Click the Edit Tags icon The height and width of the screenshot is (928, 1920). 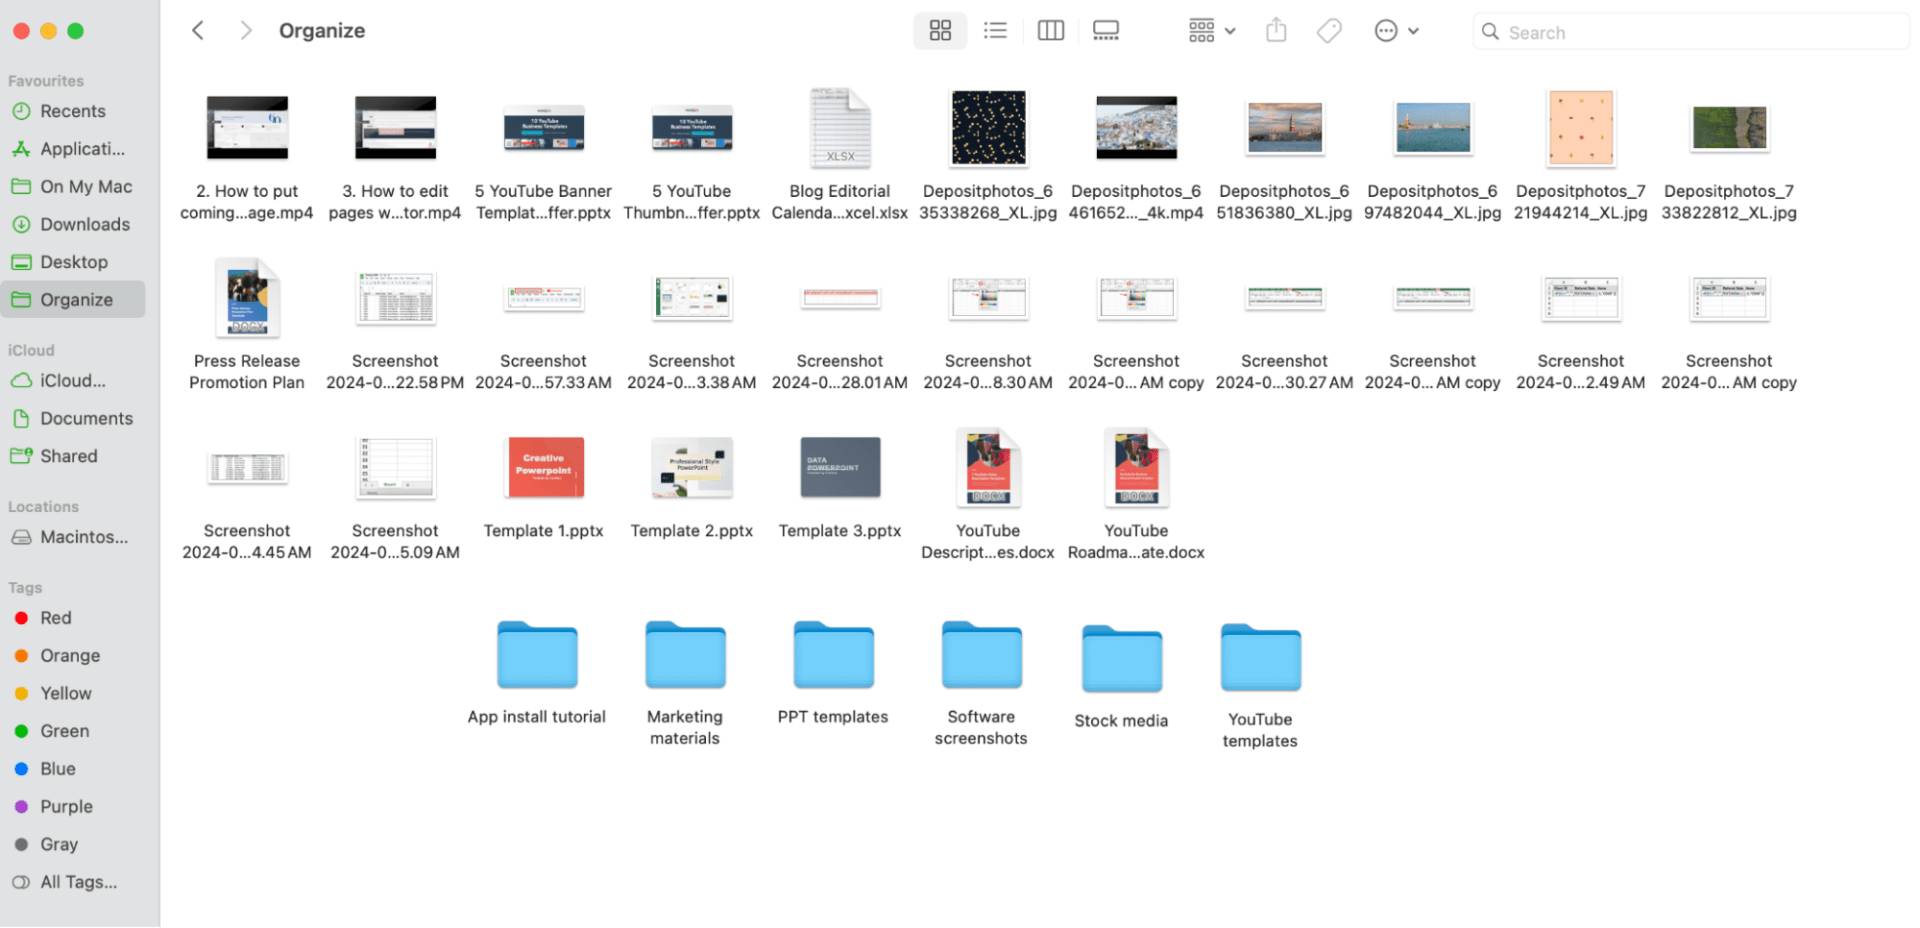tap(1329, 30)
